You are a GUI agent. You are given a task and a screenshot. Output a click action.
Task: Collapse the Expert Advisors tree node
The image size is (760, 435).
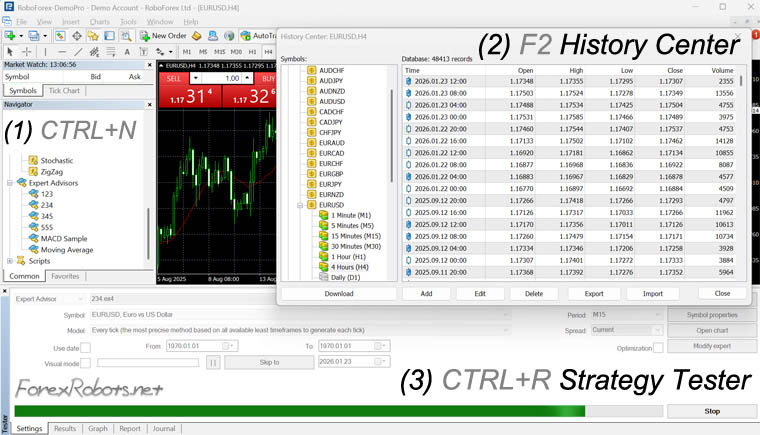[10, 183]
